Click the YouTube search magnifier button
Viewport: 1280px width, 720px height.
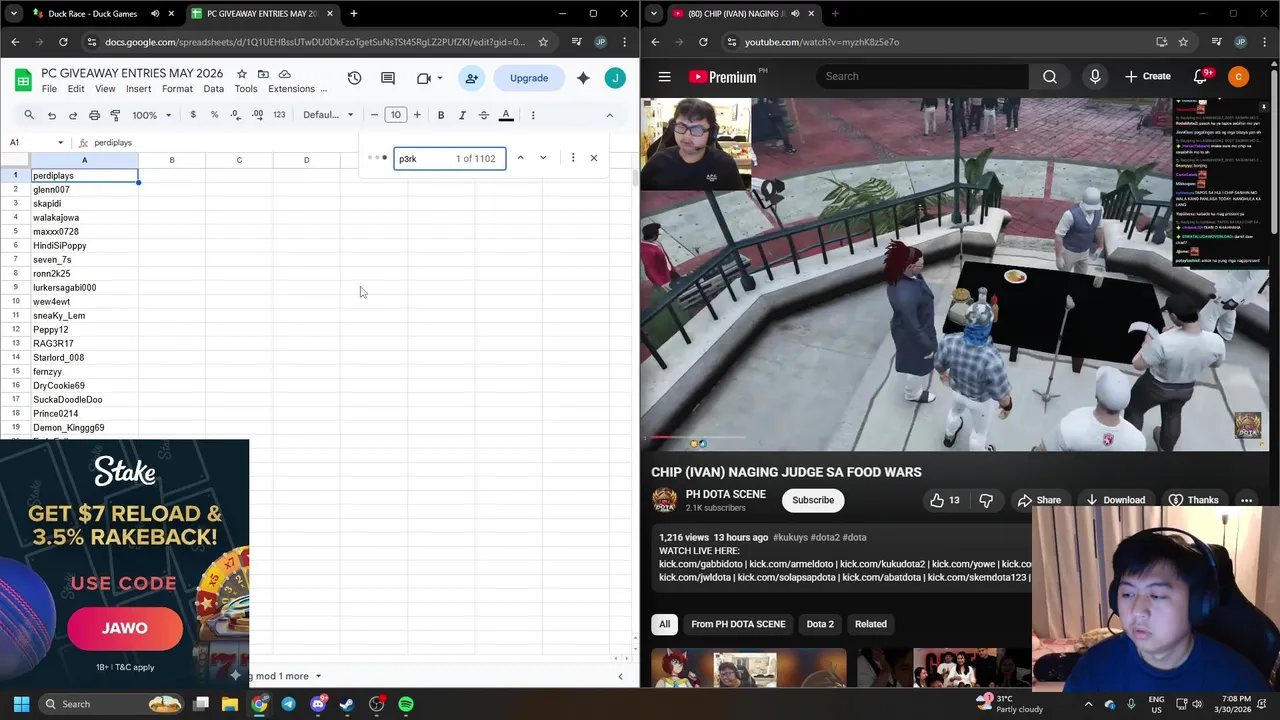click(1050, 77)
